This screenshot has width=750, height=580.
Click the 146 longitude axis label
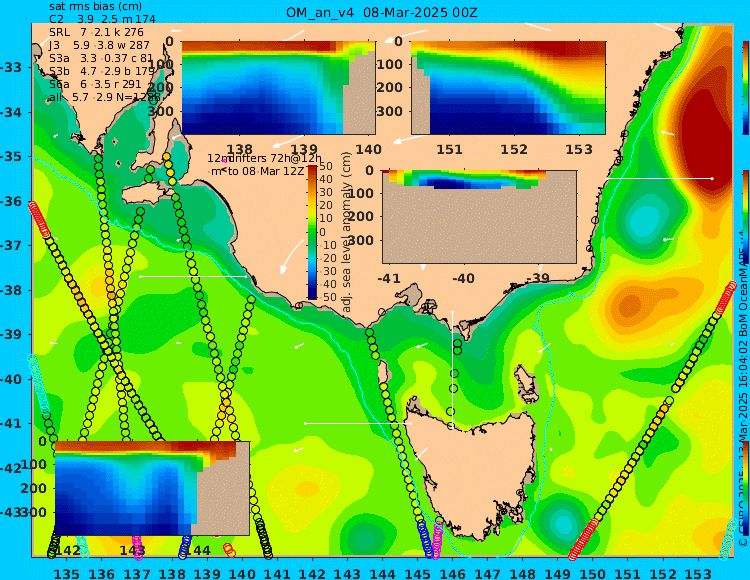(452, 574)
